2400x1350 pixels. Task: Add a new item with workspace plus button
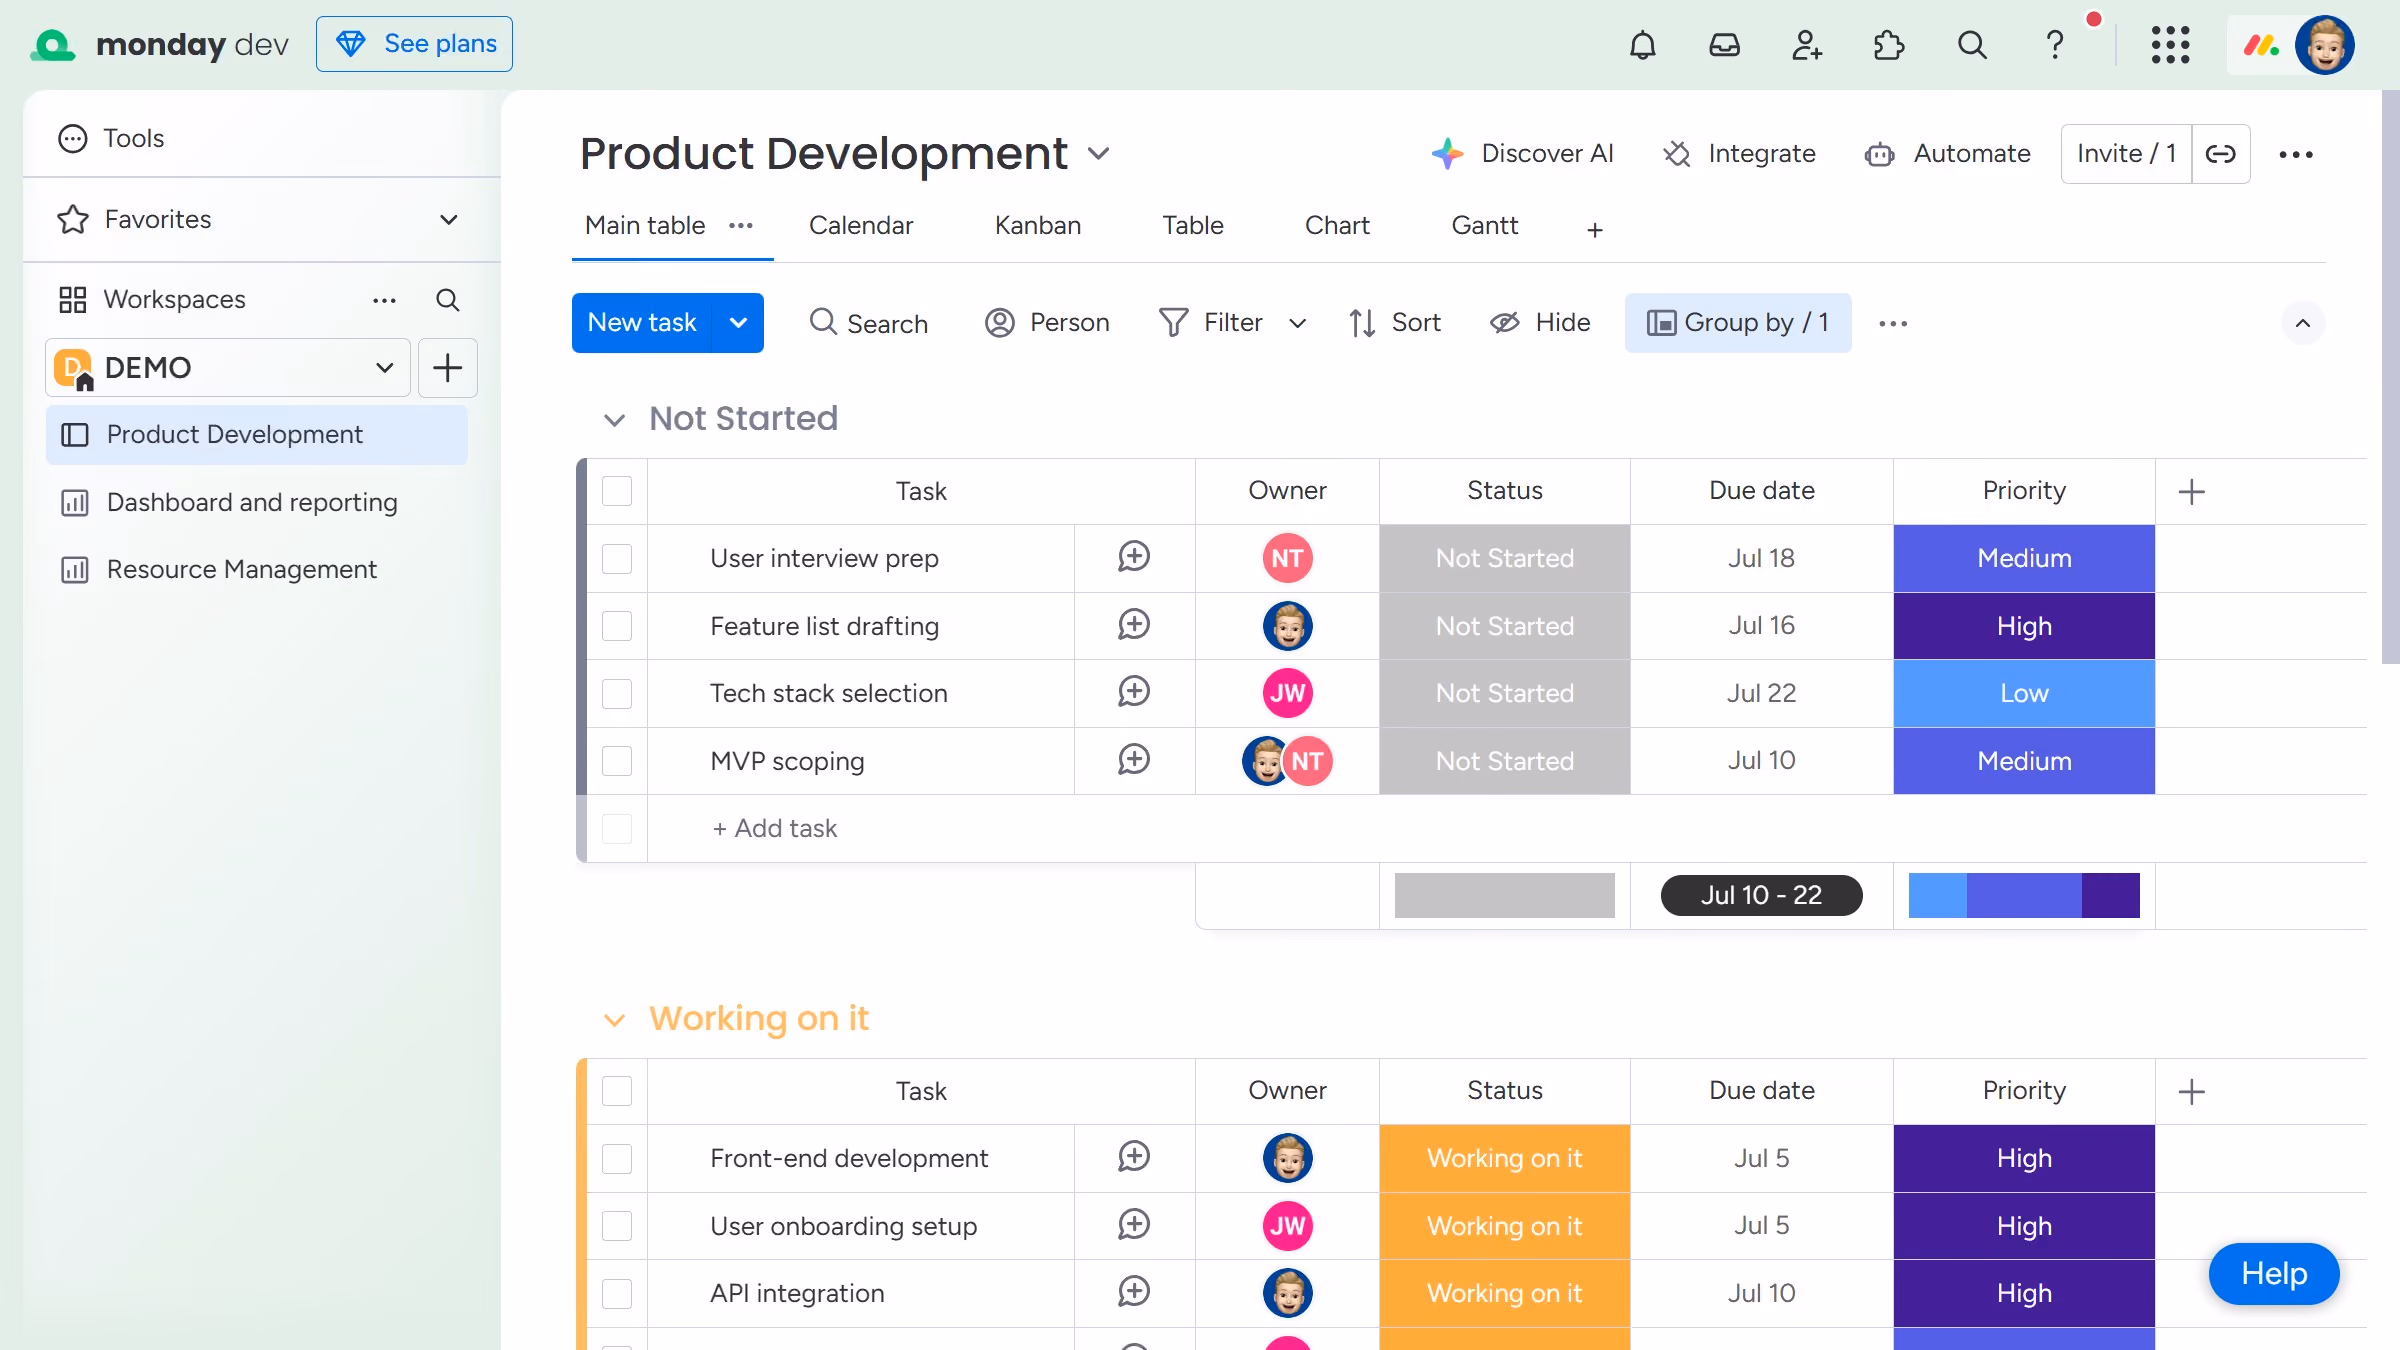[x=447, y=368]
